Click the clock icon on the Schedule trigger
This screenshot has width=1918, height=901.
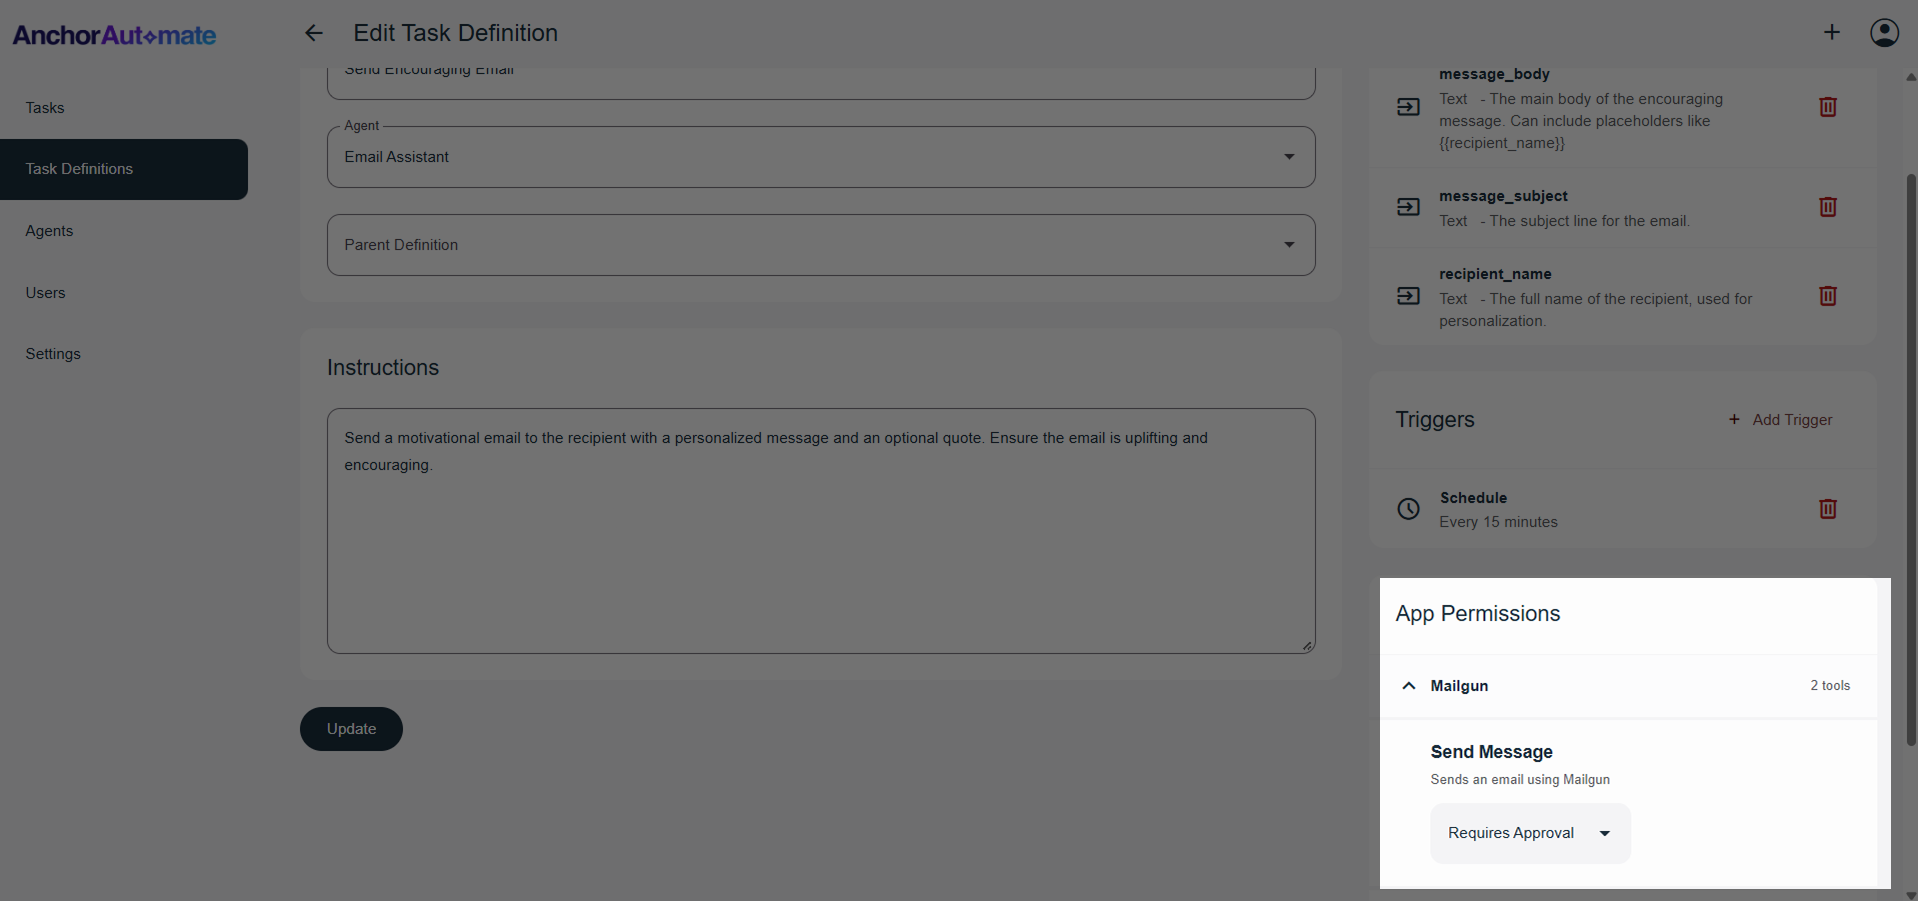(1408, 509)
